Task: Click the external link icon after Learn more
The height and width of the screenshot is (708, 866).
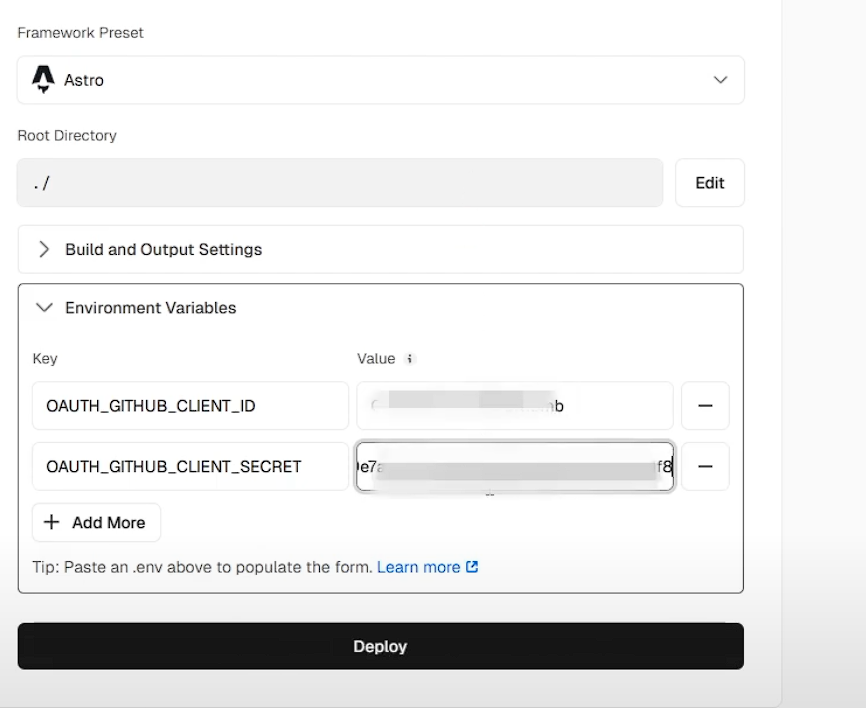Action: [x=472, y=567]
